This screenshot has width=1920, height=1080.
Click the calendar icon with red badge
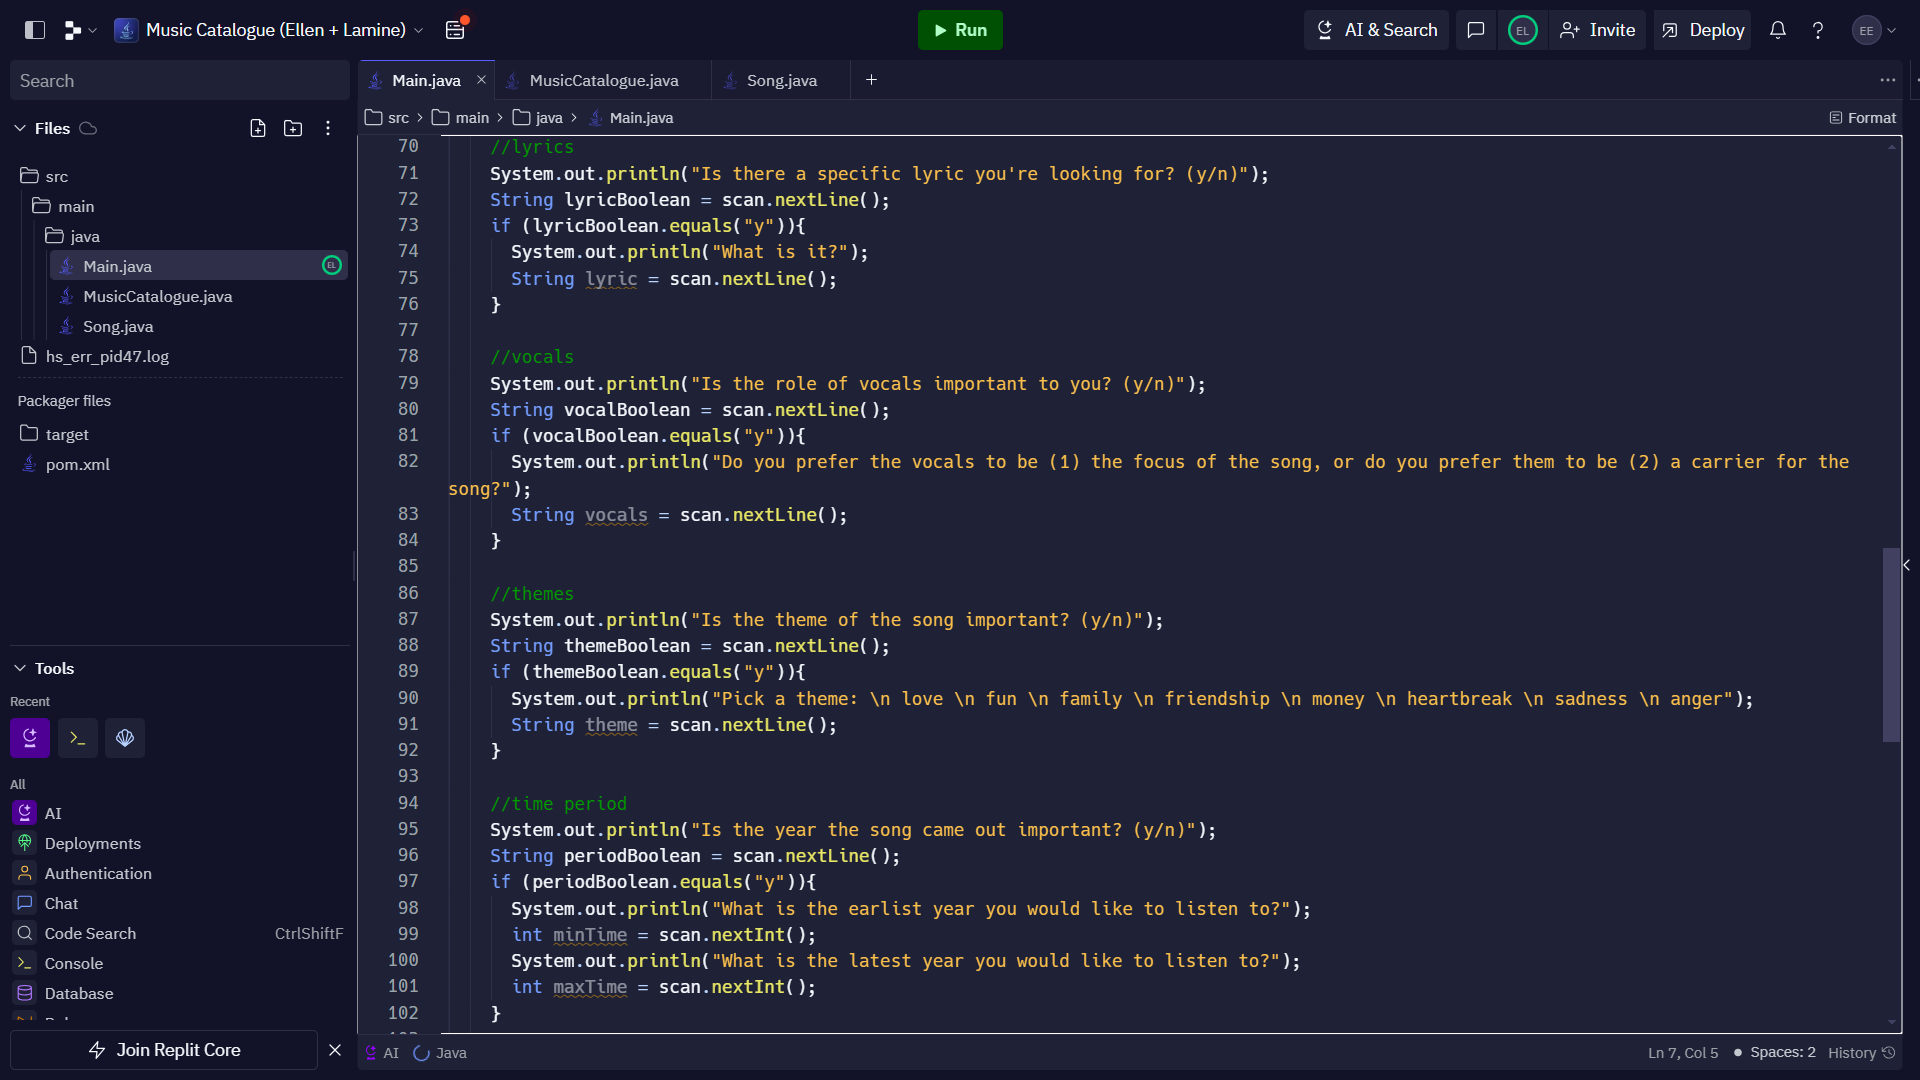pos(455,30)
